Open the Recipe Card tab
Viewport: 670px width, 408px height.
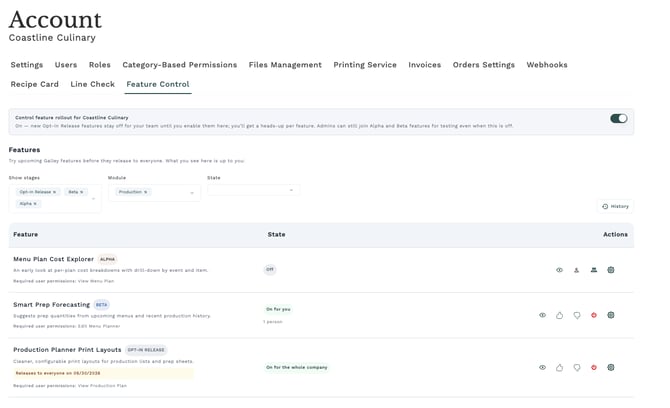pyautogui.click(x=35, y=84)
